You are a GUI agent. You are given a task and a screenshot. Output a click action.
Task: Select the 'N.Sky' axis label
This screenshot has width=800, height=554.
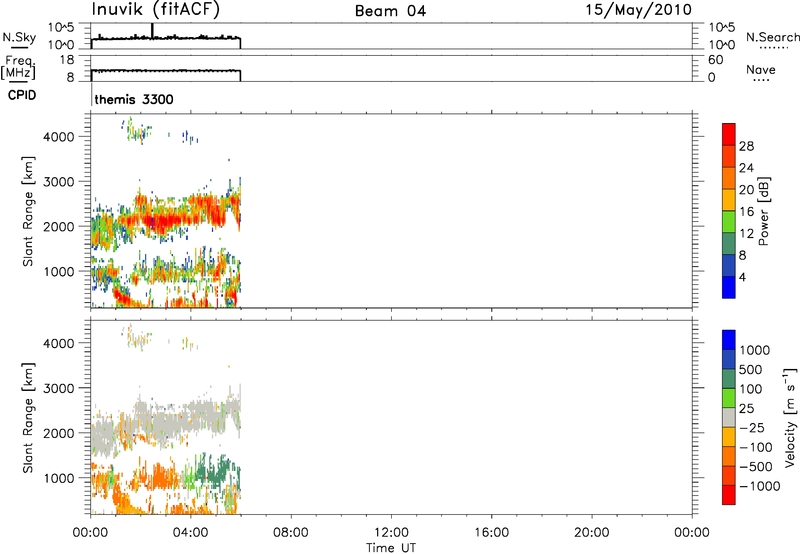(19, 37)
